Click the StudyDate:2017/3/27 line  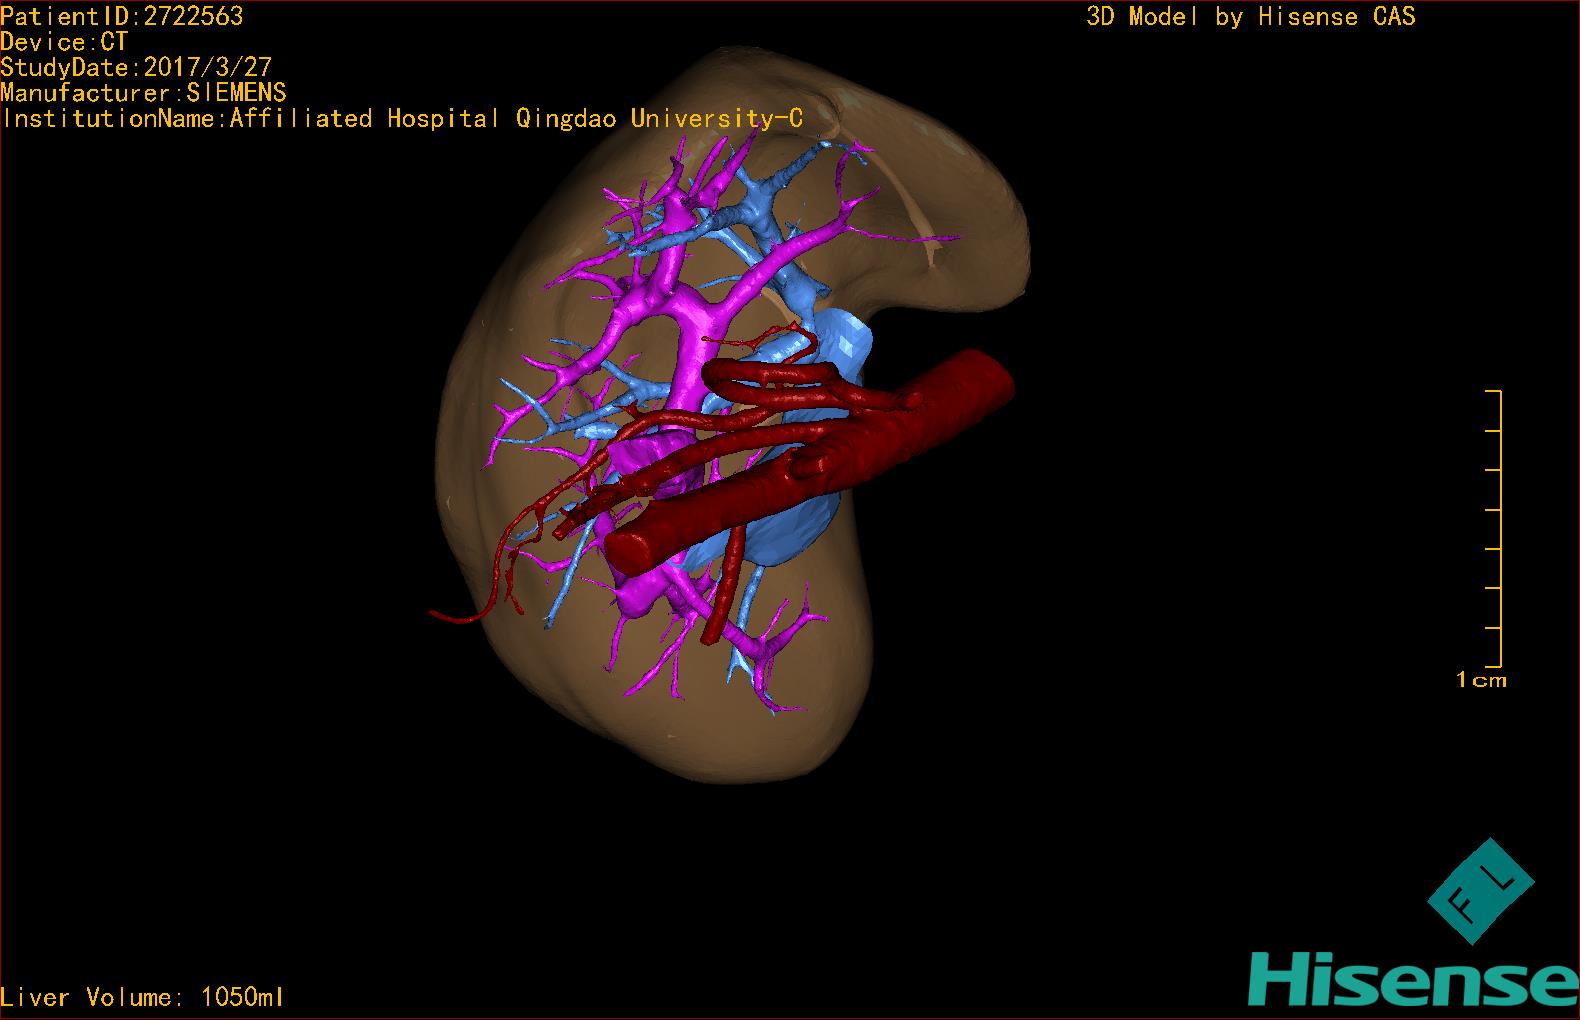[136, 68]
